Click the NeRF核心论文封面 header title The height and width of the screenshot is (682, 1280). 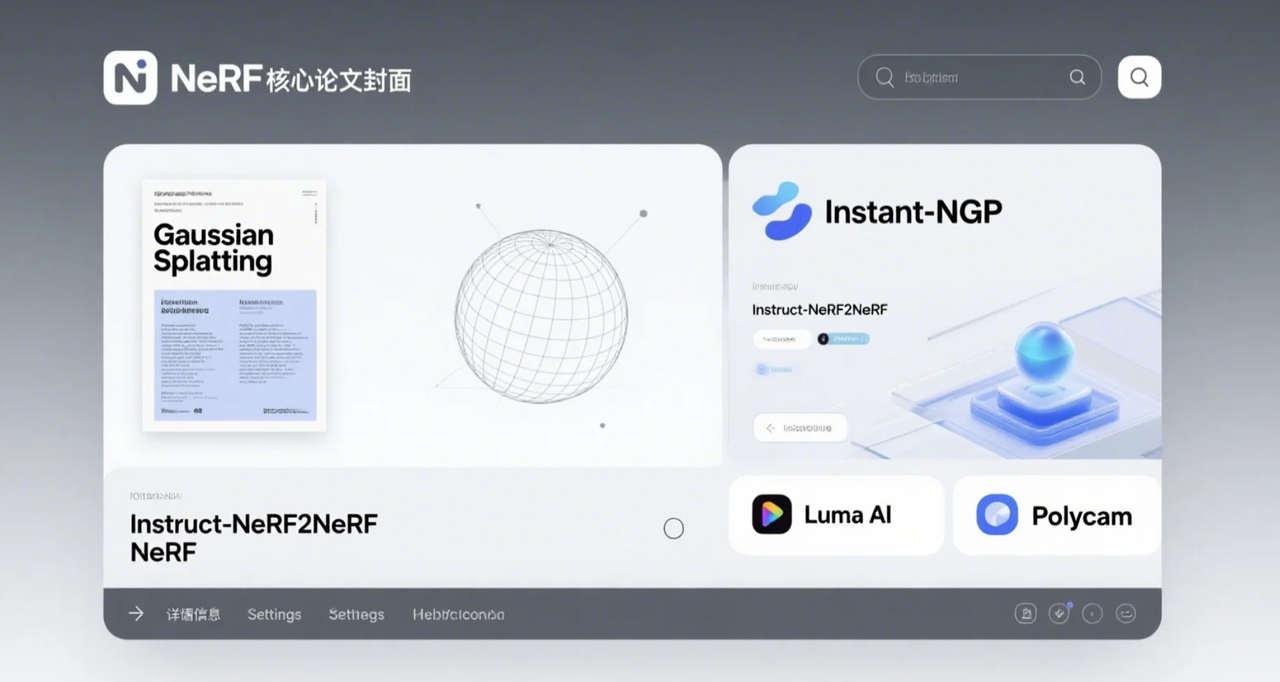(291, 79)
